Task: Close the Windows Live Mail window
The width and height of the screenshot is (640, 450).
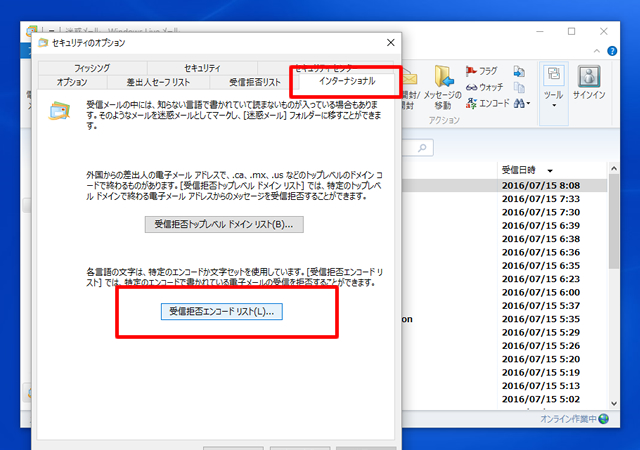Action: 604,31
